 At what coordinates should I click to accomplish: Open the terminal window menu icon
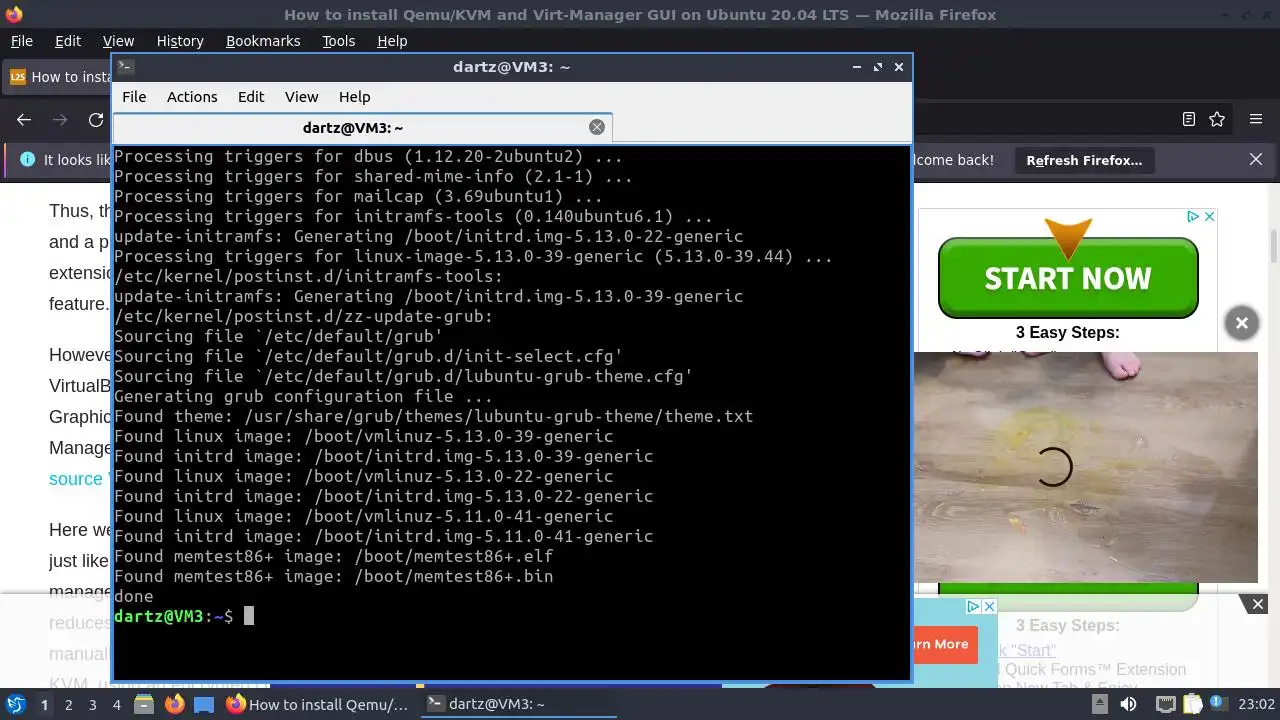[x=125, y=67]
